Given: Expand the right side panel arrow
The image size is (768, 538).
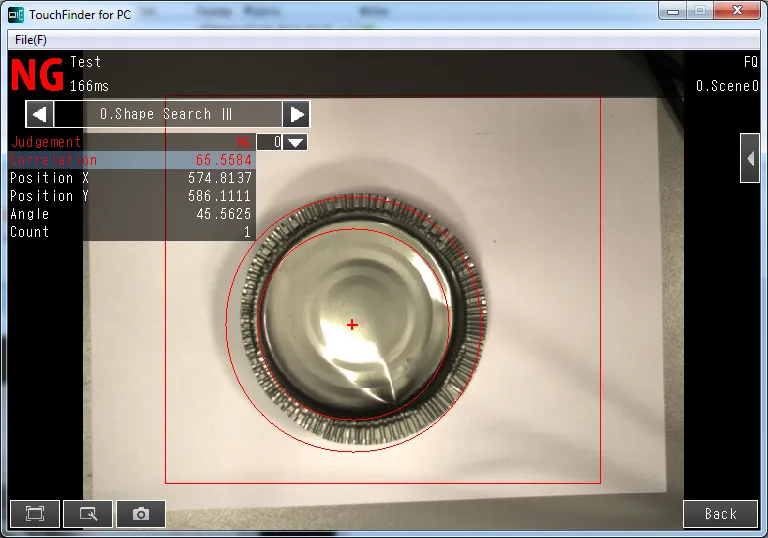Looking at the screenshot, I should tap(749, 158).
